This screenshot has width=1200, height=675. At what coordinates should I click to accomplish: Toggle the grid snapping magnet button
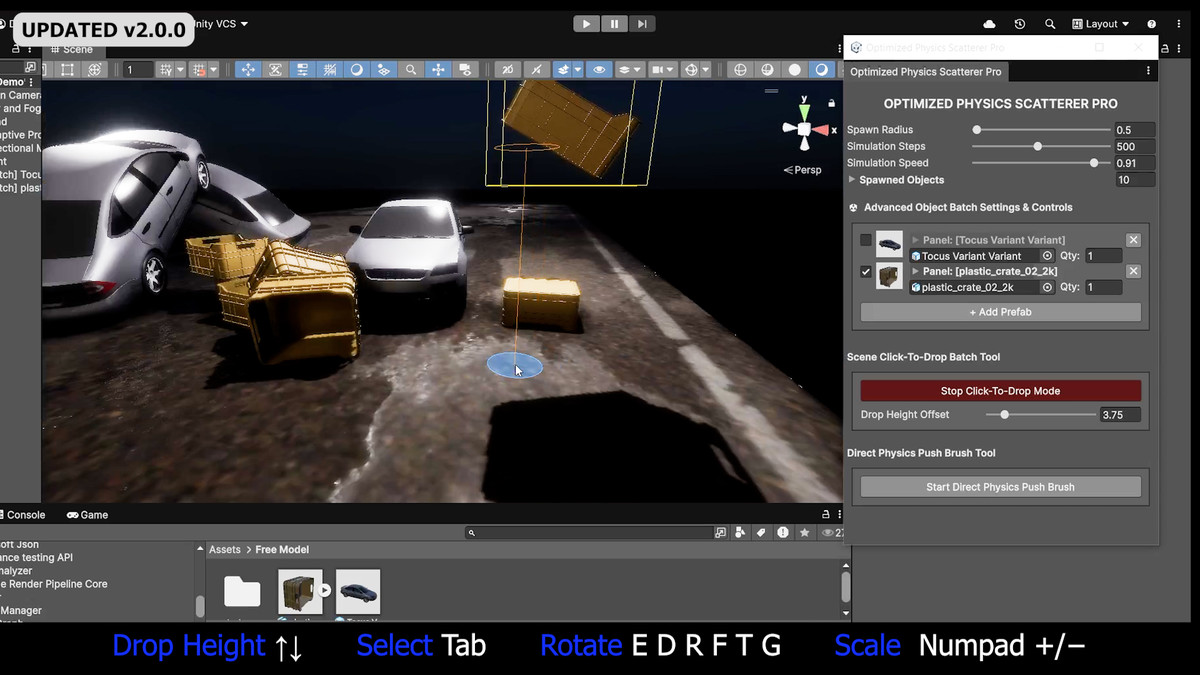(199, 70)
